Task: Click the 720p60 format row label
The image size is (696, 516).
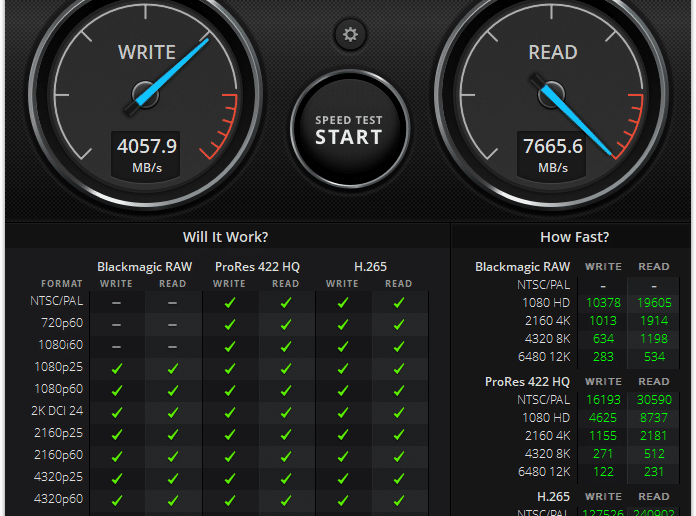Action: click(62, 323)
